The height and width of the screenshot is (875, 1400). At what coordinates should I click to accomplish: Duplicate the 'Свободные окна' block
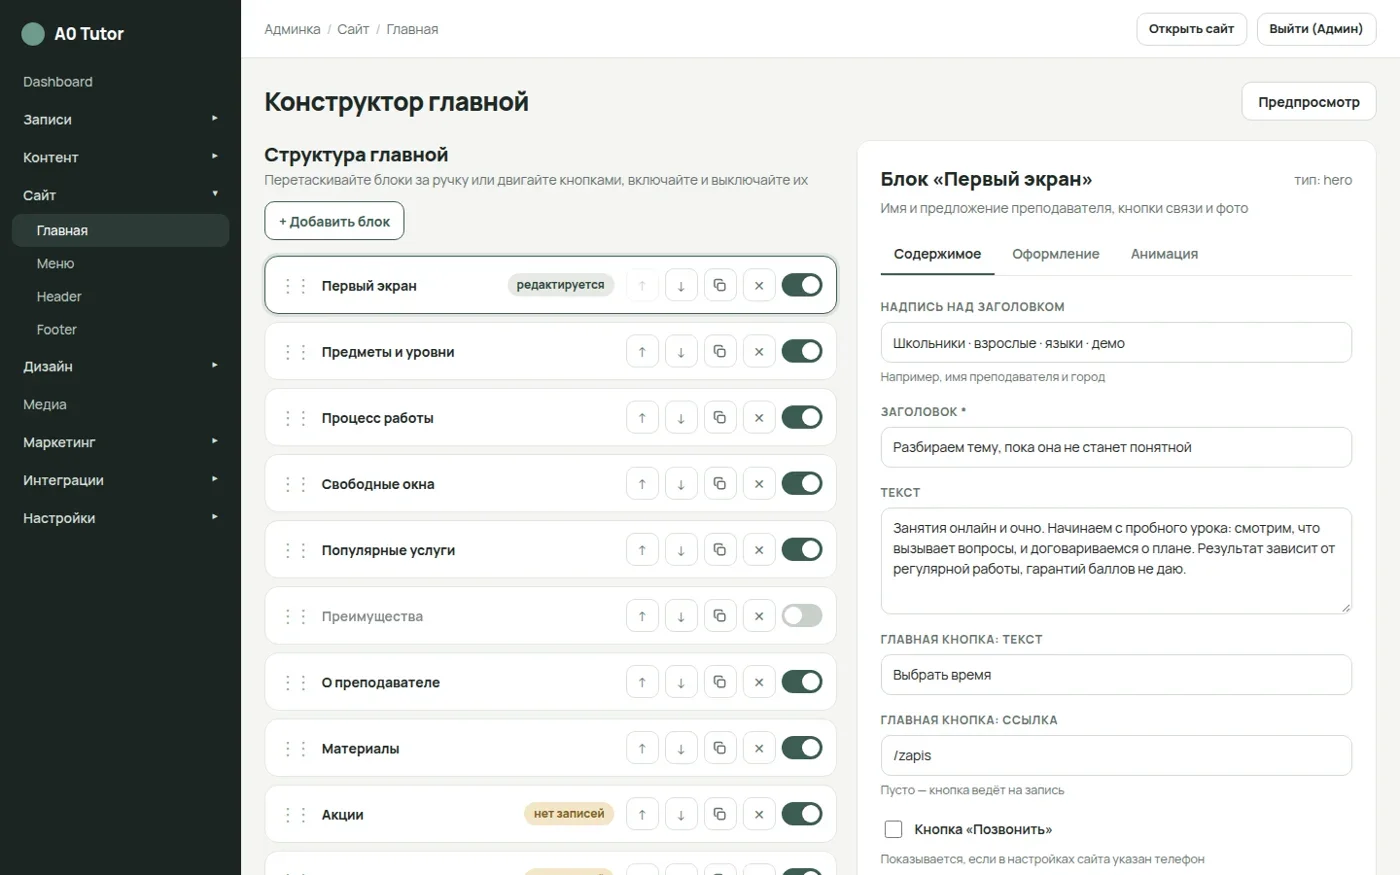(720, 484)
